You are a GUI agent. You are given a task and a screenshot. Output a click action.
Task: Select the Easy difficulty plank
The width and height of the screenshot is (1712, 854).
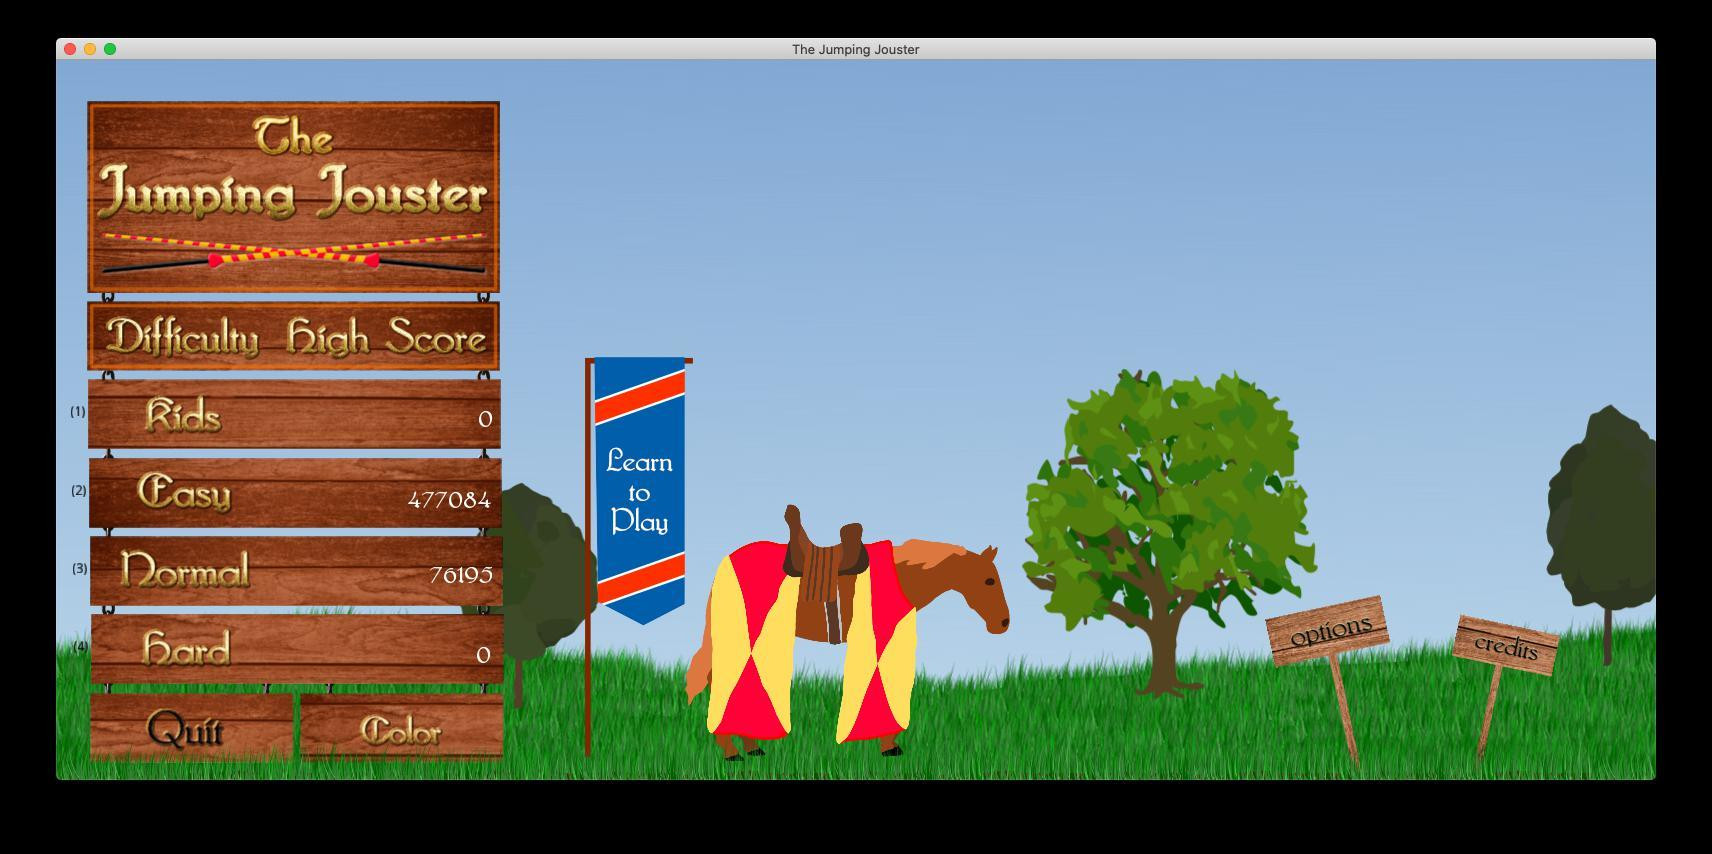tap(295, 493)
